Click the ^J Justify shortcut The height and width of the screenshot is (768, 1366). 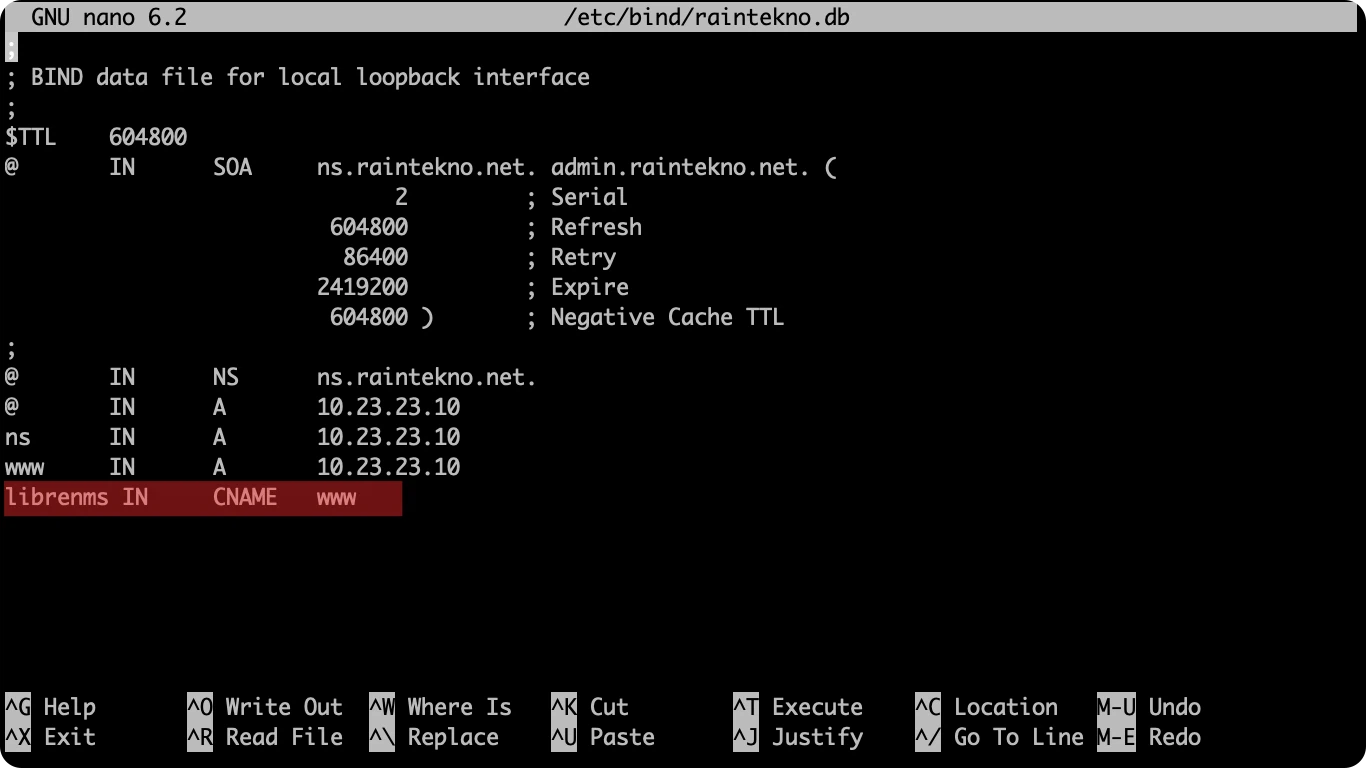(x=798, y=737)
